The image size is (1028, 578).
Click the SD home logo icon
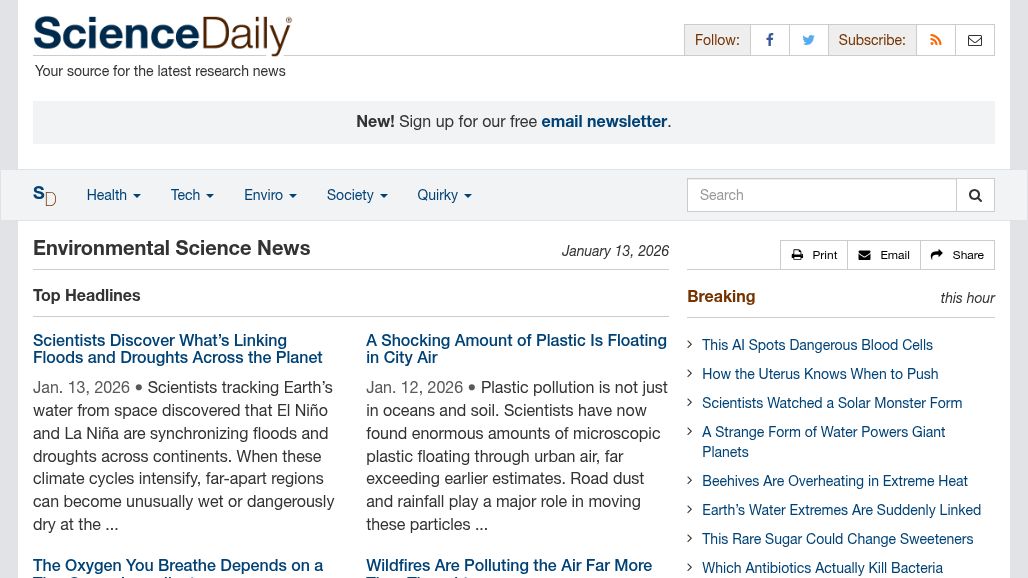pyautogui.click(x=44, y=195)
